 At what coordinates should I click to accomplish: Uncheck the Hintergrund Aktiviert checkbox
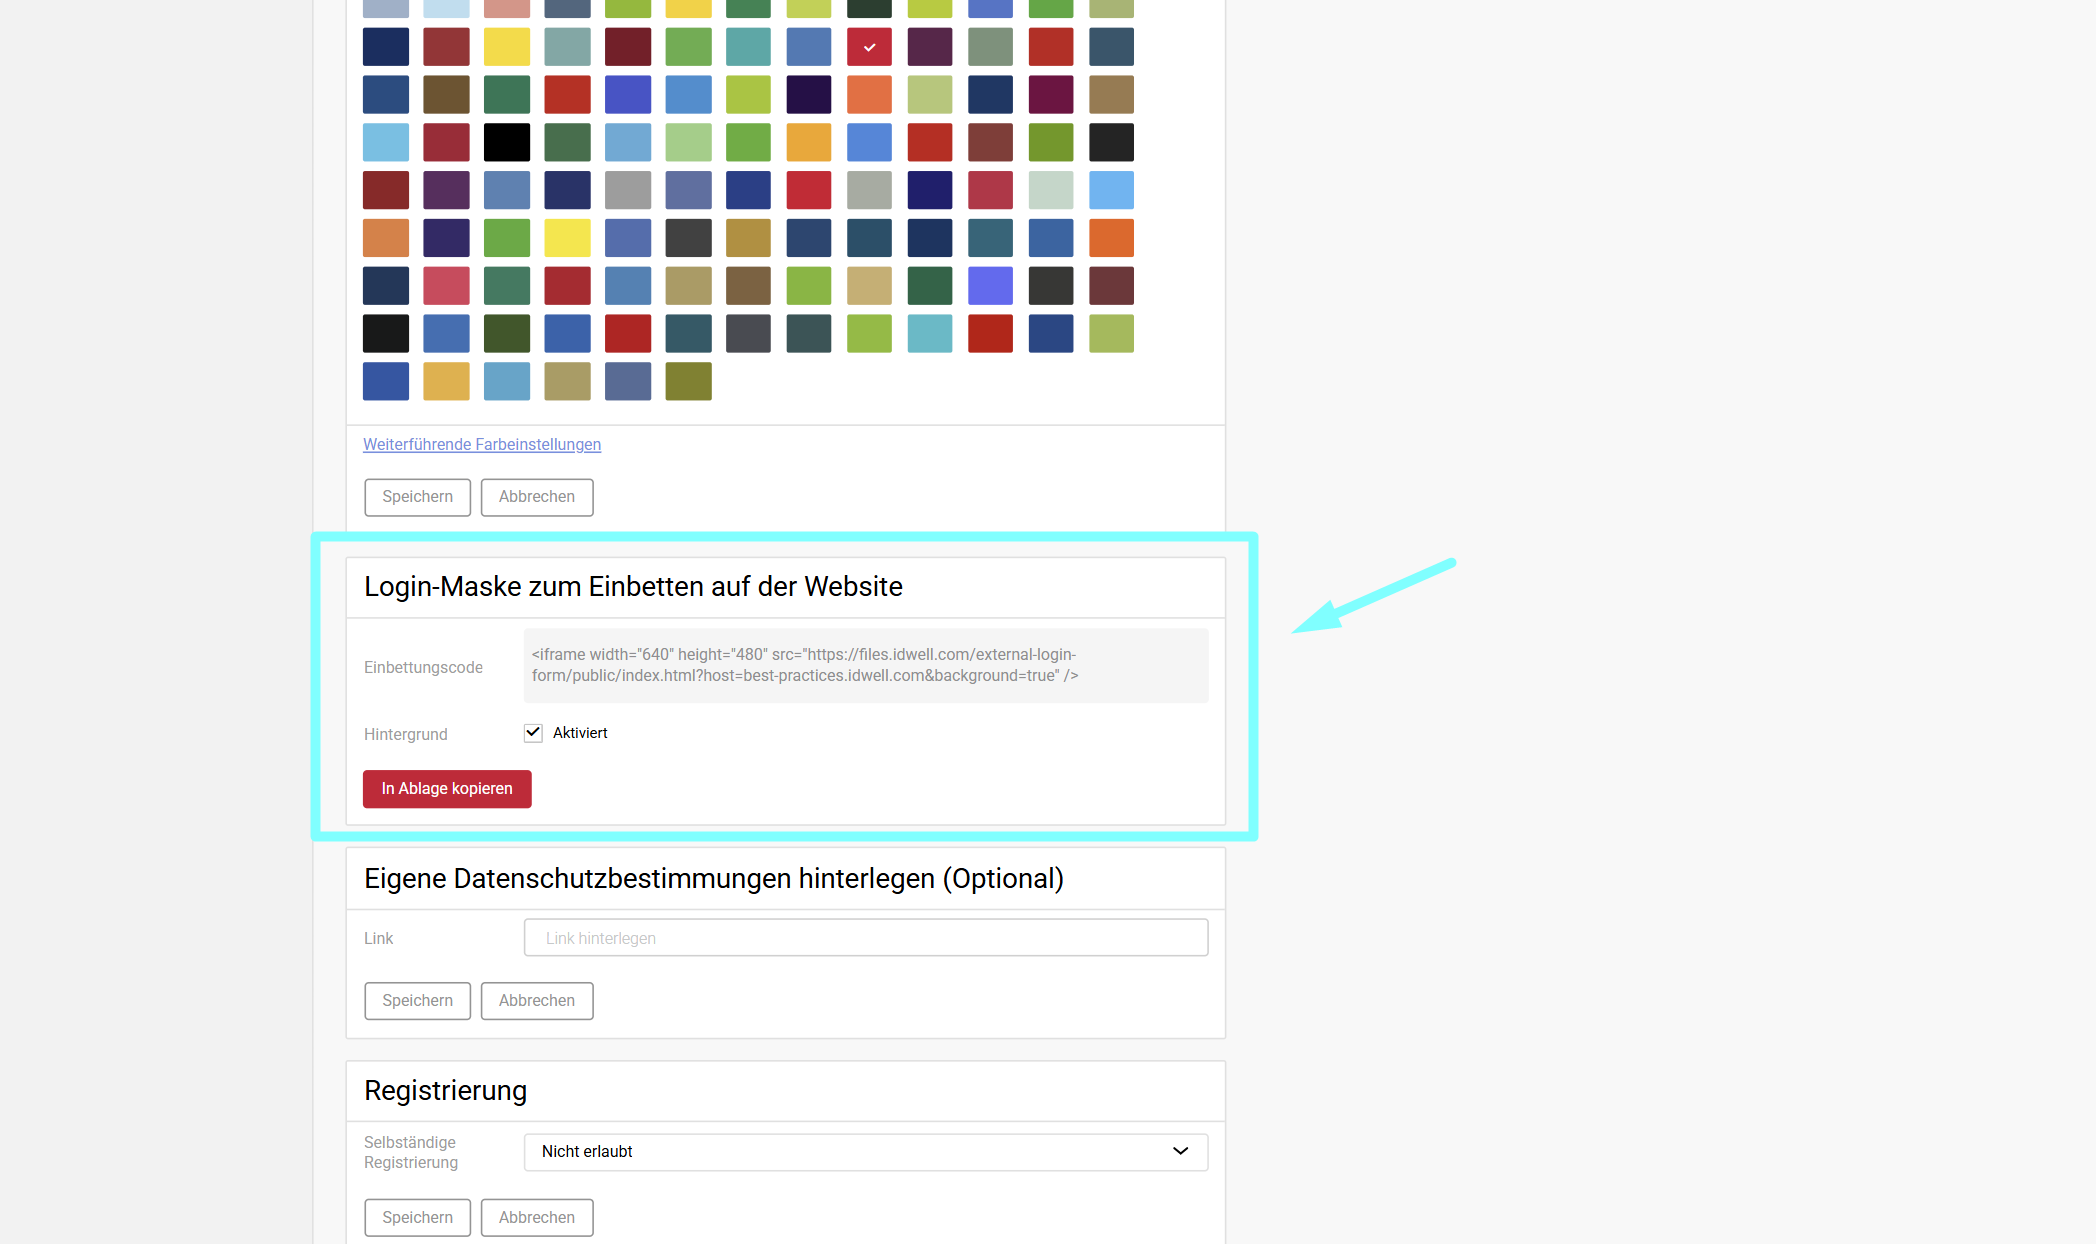pyautogui.click(x=533, y=733)
